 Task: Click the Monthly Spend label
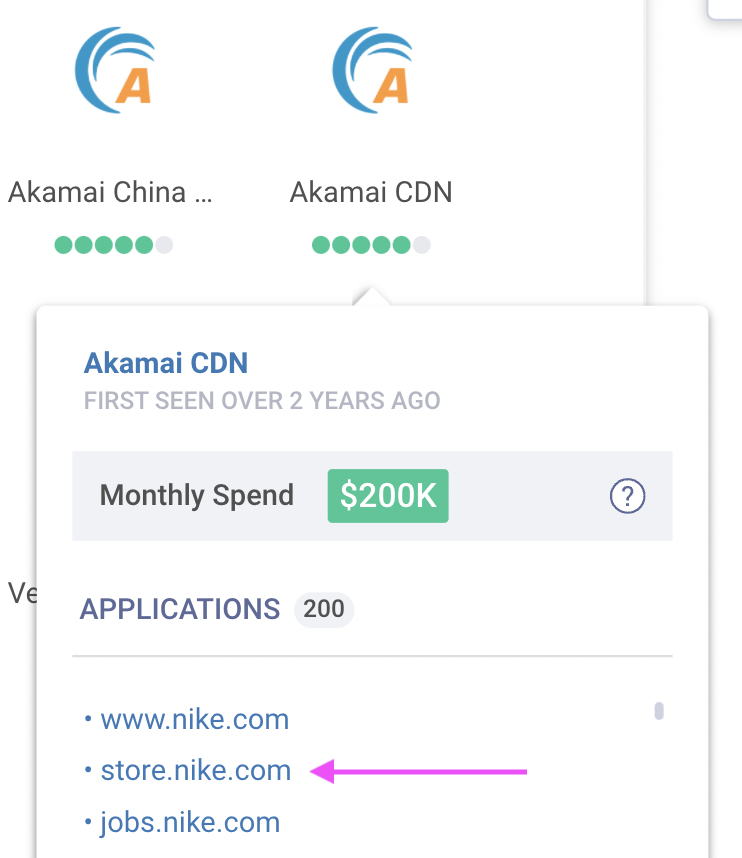(x=197, y=496)
